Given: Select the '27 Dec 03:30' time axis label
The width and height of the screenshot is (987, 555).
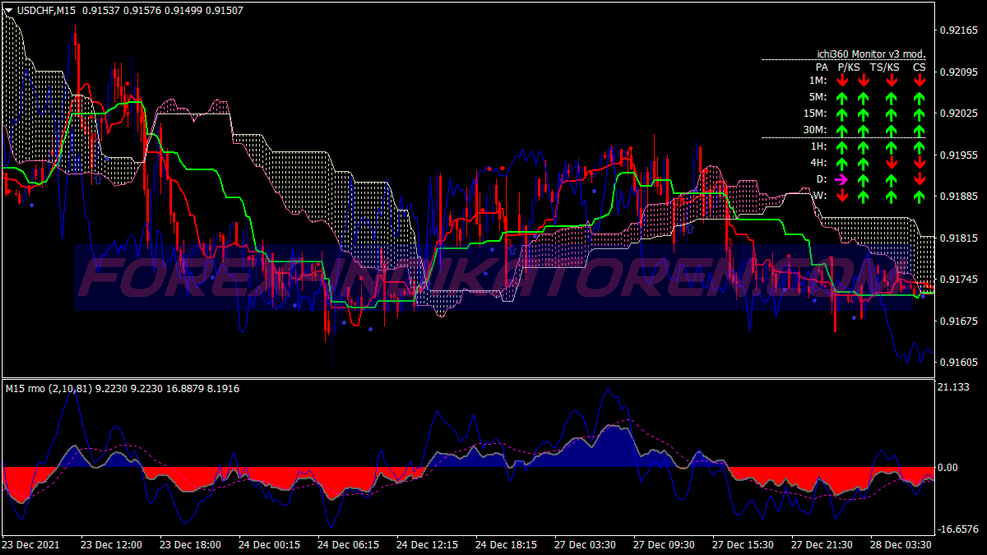Looking at the screenshot, I should click(585, 545).
